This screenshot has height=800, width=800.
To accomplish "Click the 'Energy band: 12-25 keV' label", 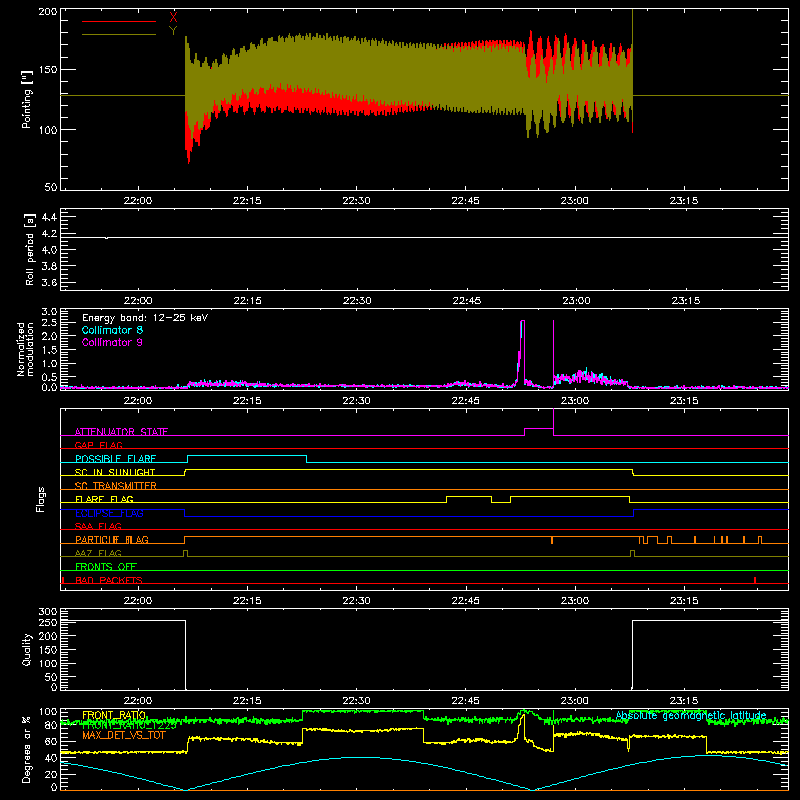I will pyautogui.click(x=145, y=318).
